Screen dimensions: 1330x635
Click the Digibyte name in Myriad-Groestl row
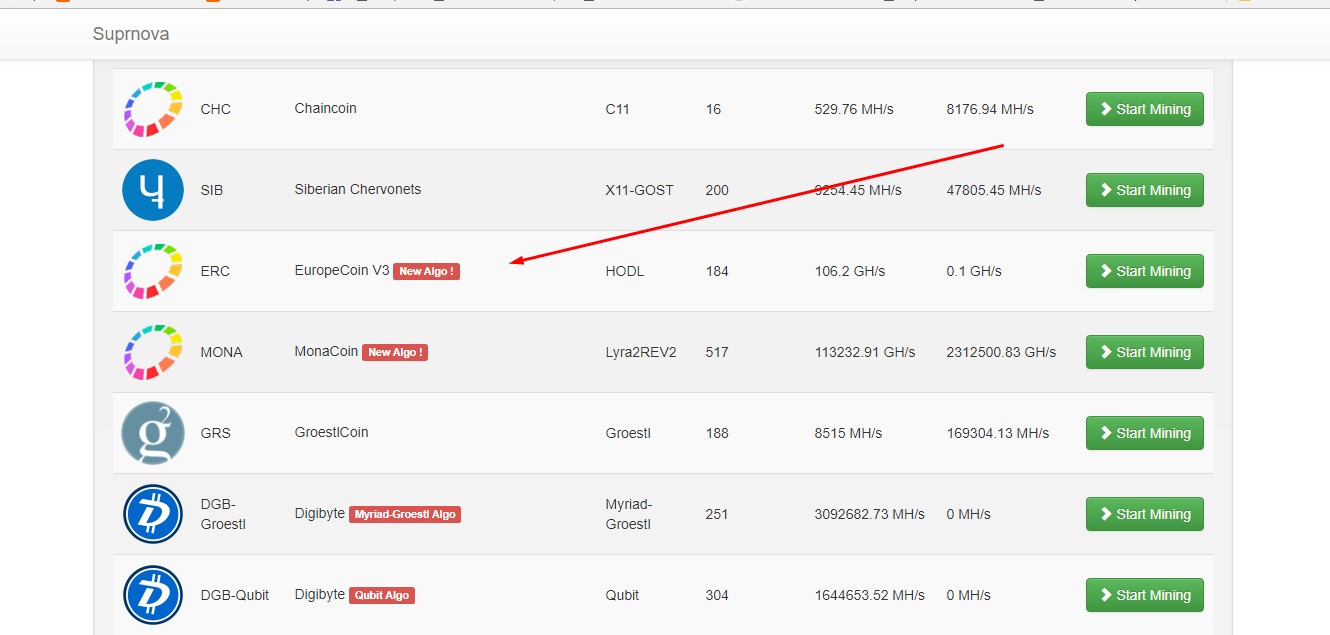(320, 513)
